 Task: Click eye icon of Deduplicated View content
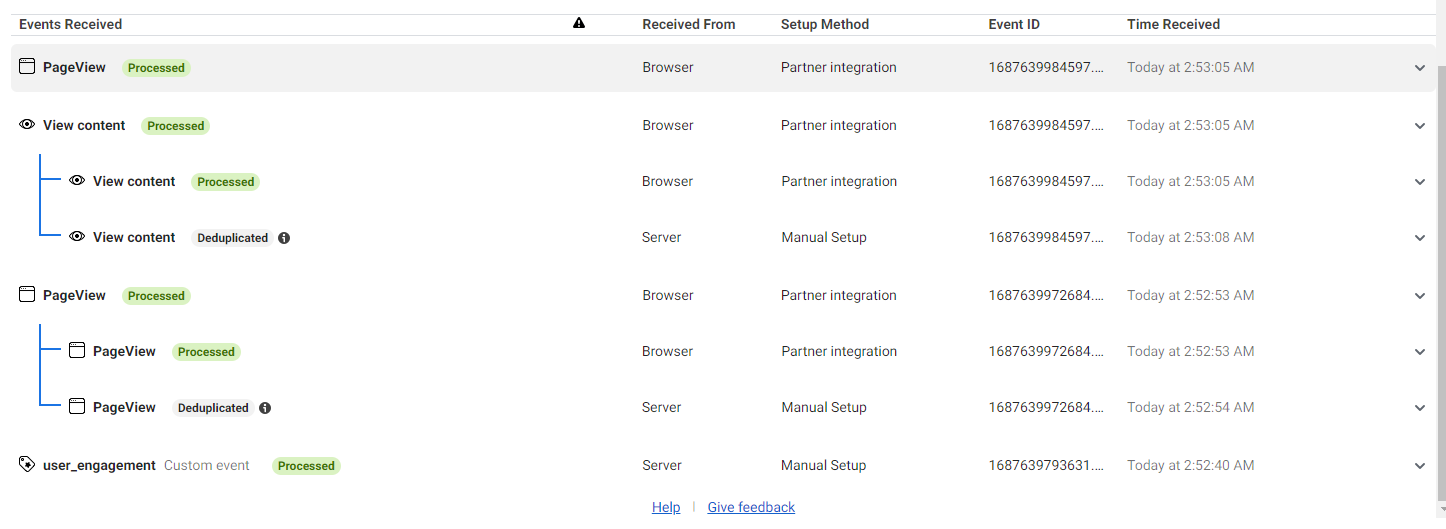click(77, 237)
